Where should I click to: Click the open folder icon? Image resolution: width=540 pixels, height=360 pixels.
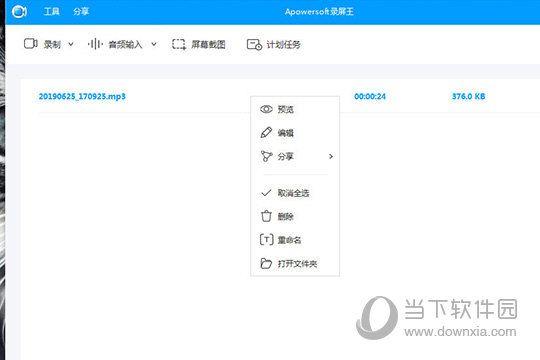click(x=266, y=263)
